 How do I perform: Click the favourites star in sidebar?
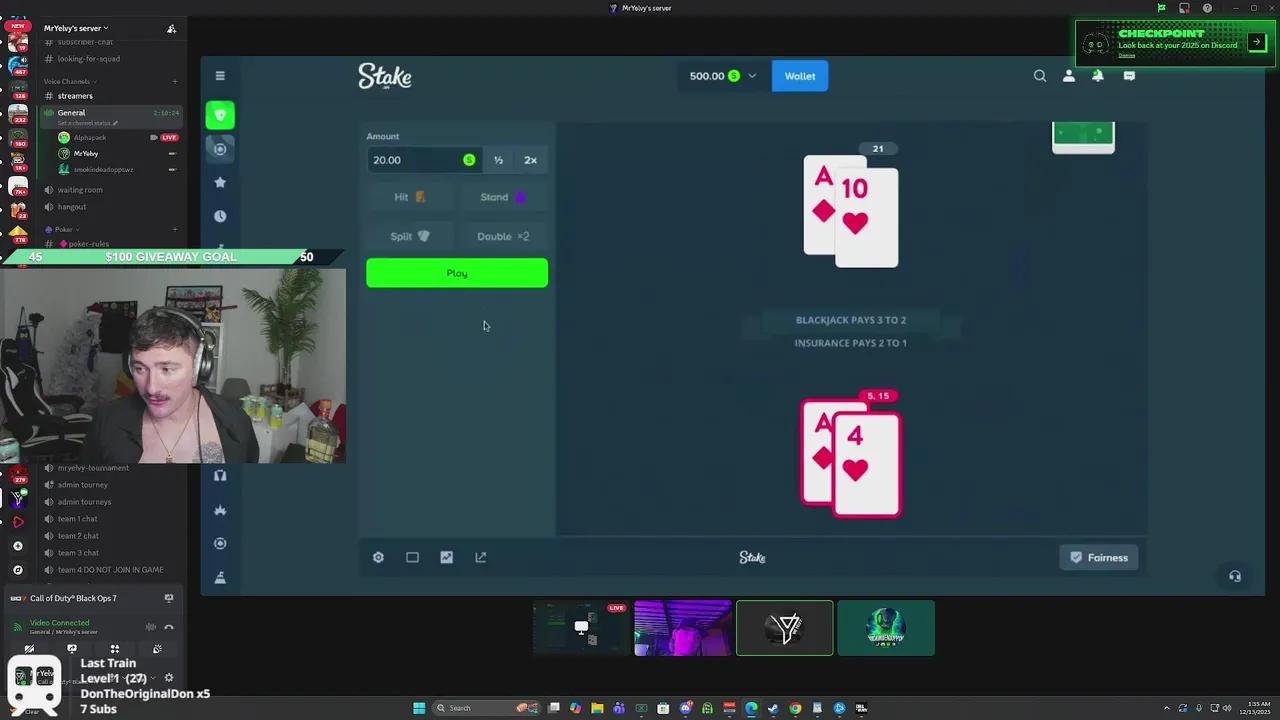[220, 182]
